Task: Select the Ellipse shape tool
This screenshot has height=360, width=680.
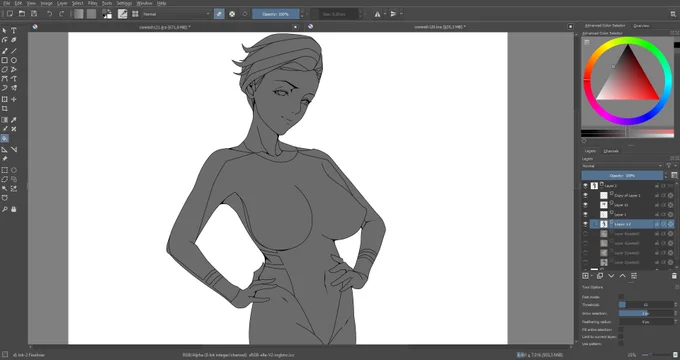Action: point(14,60)
